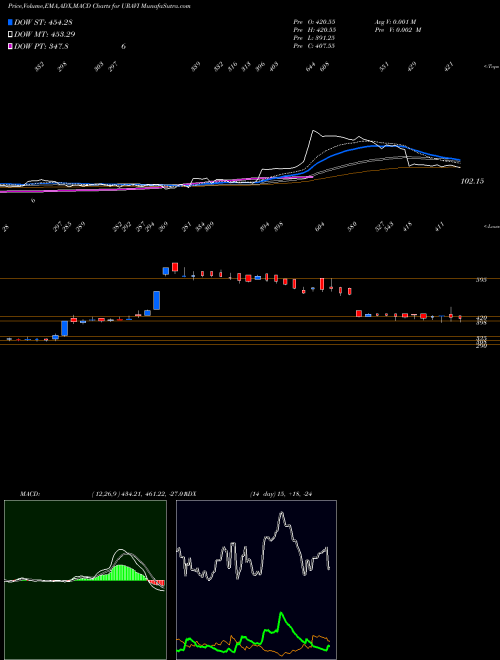This screenshot has height=660, width=500.
Task: Click the 644 top label
Action: click(x=311, y=67)
